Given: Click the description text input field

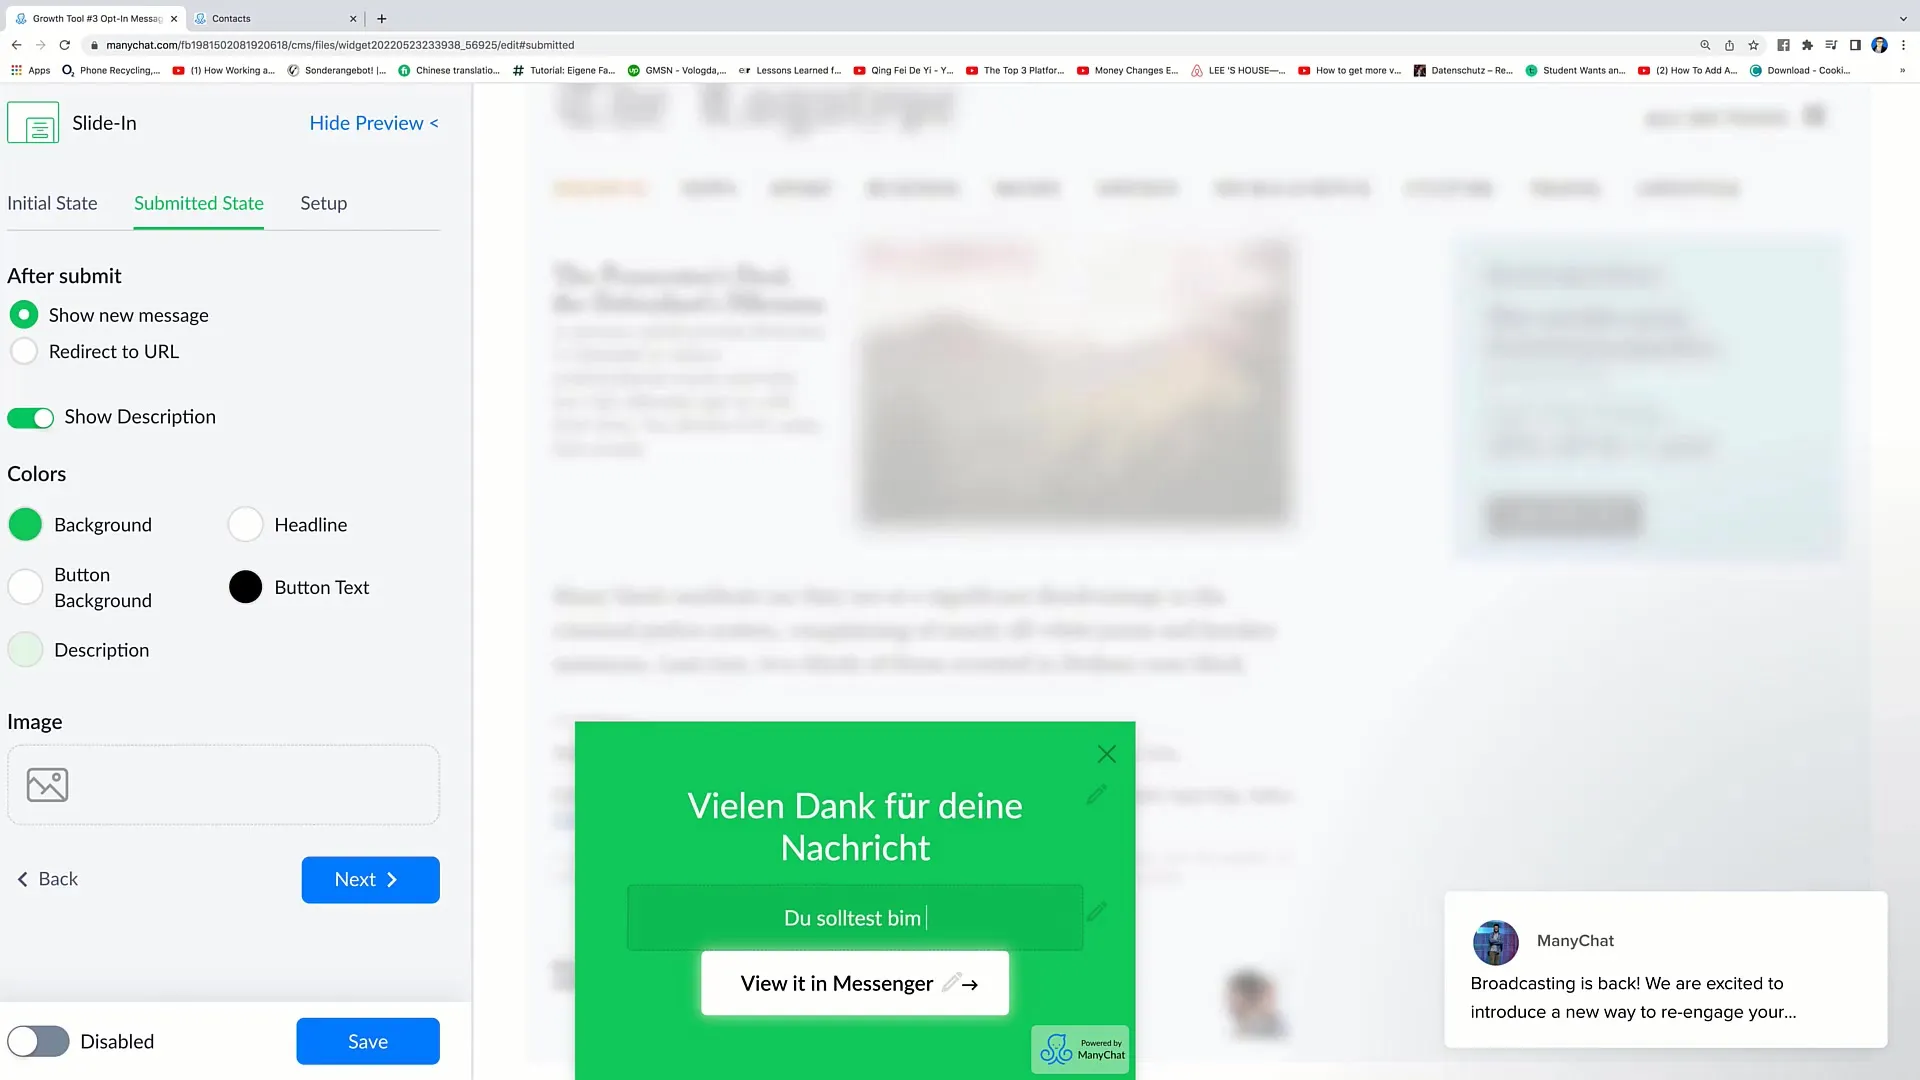Looking at the screenshot, I should [855, 918].
